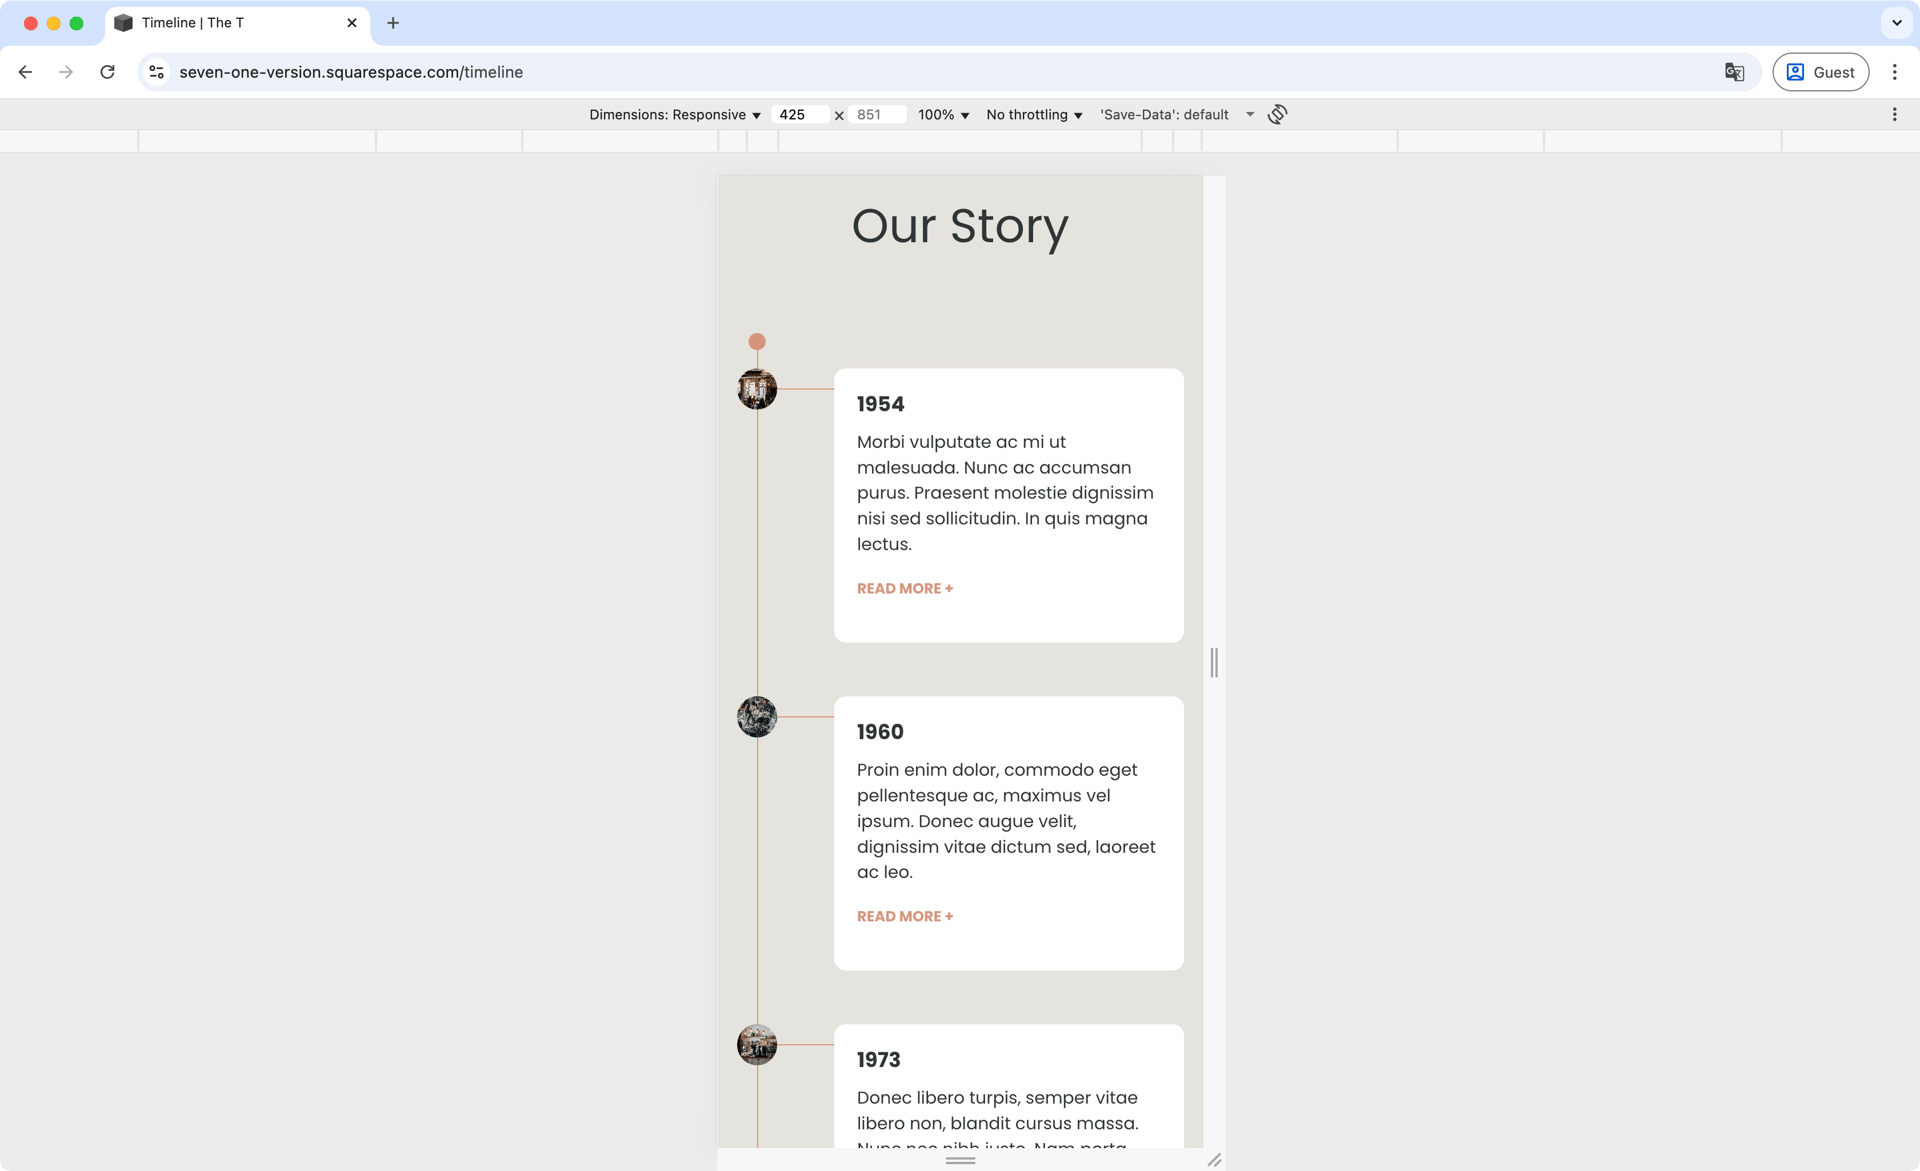Open the Save-Data default dropdown
The height and width of the screenshot is (1171, 1920).
1176,114
